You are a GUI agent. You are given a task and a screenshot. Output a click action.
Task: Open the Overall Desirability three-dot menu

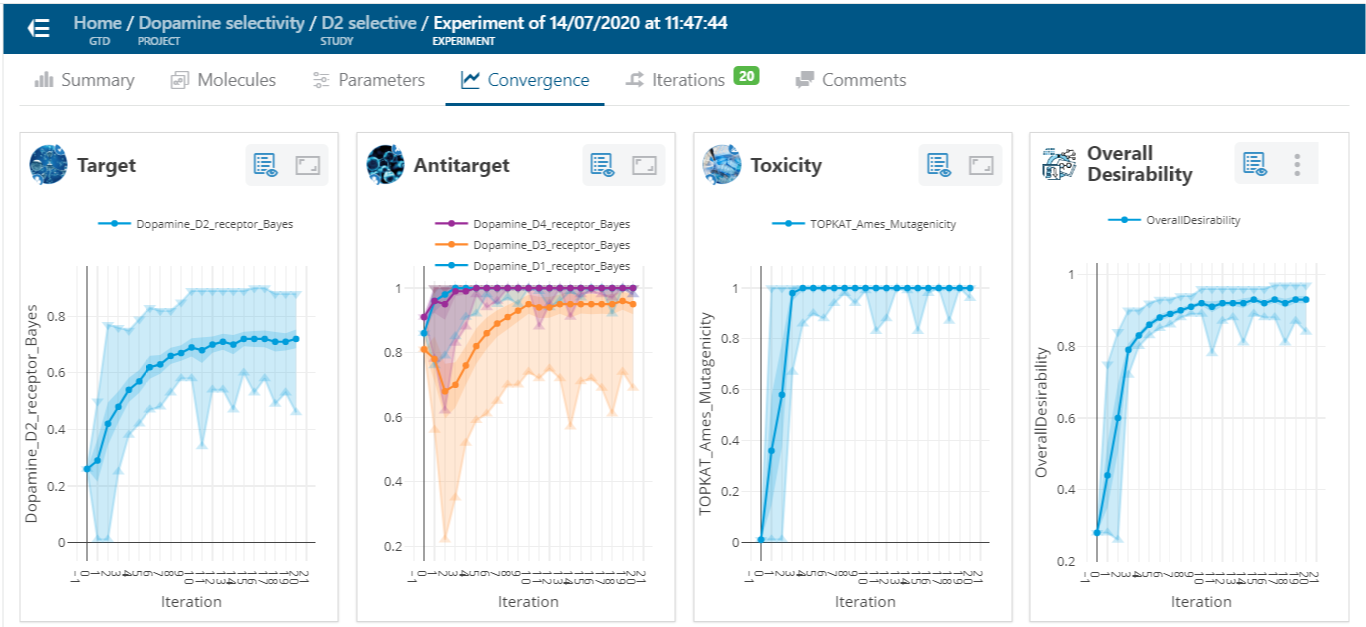(x=1297, y=163)
